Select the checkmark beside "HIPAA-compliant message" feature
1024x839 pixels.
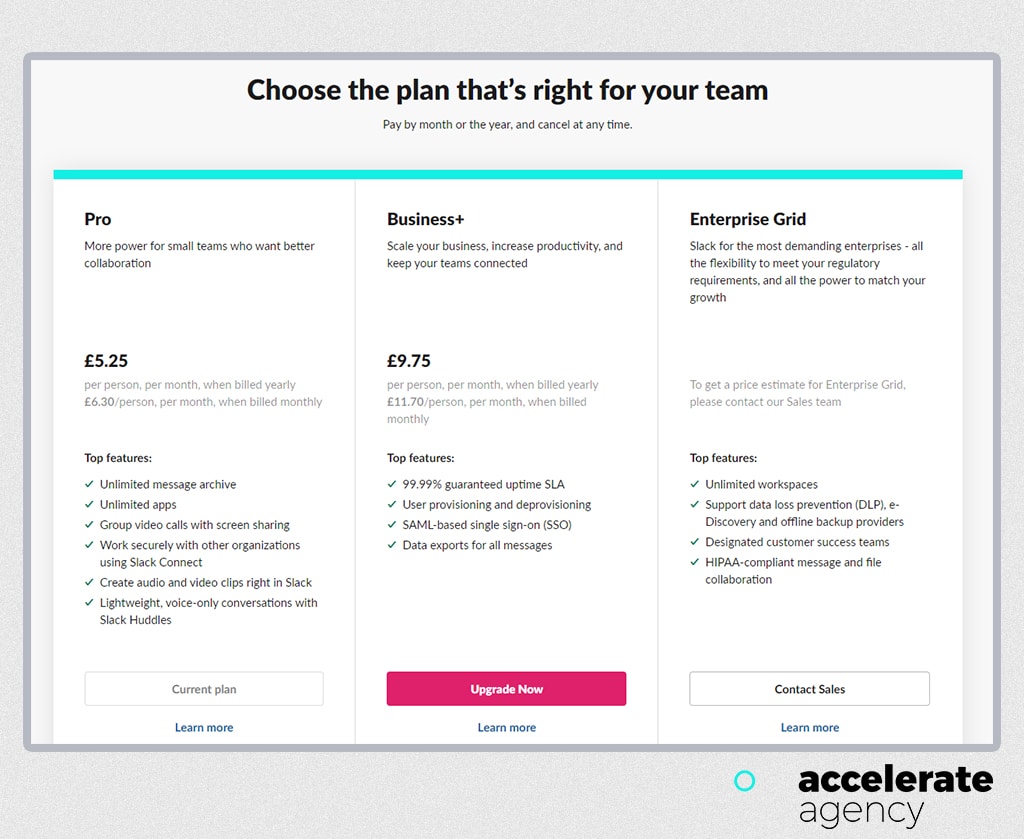tap(695, 563)
